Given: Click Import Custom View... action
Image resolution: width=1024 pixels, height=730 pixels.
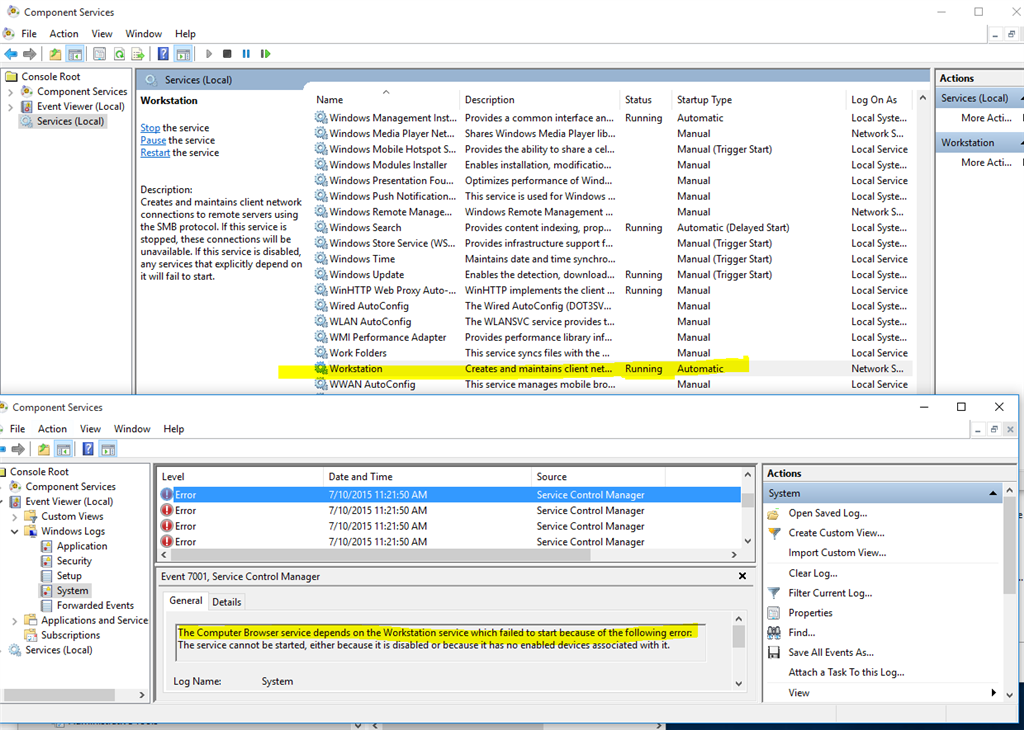Looking at the screenshot, I should pos(837,553).
